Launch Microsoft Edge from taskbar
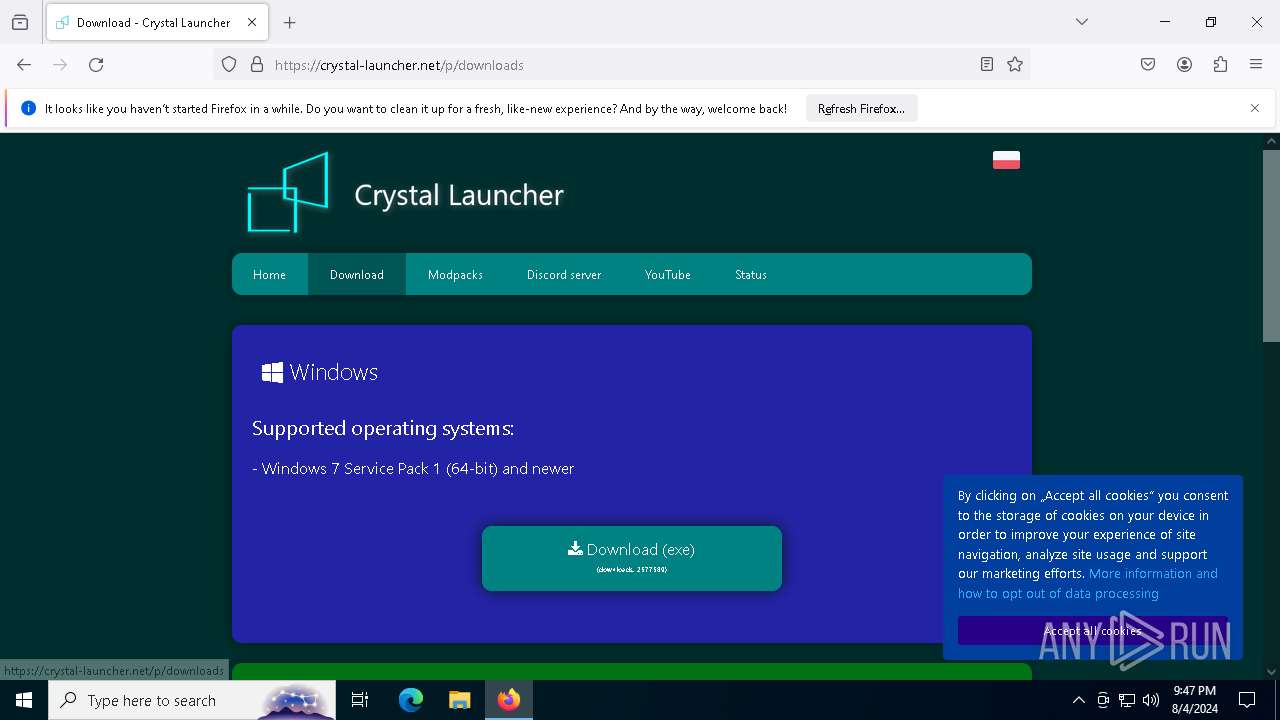Image resolution: width=1280 pixels, height=720 pixels. coord(411,700)
